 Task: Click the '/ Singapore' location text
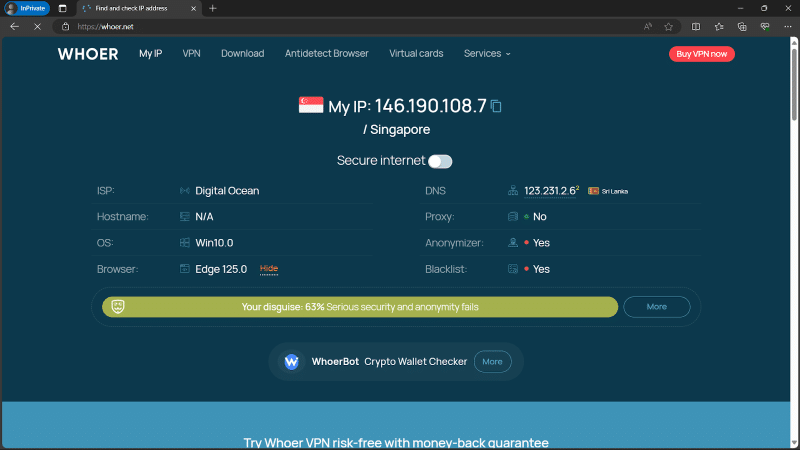[x=396, y=130]
